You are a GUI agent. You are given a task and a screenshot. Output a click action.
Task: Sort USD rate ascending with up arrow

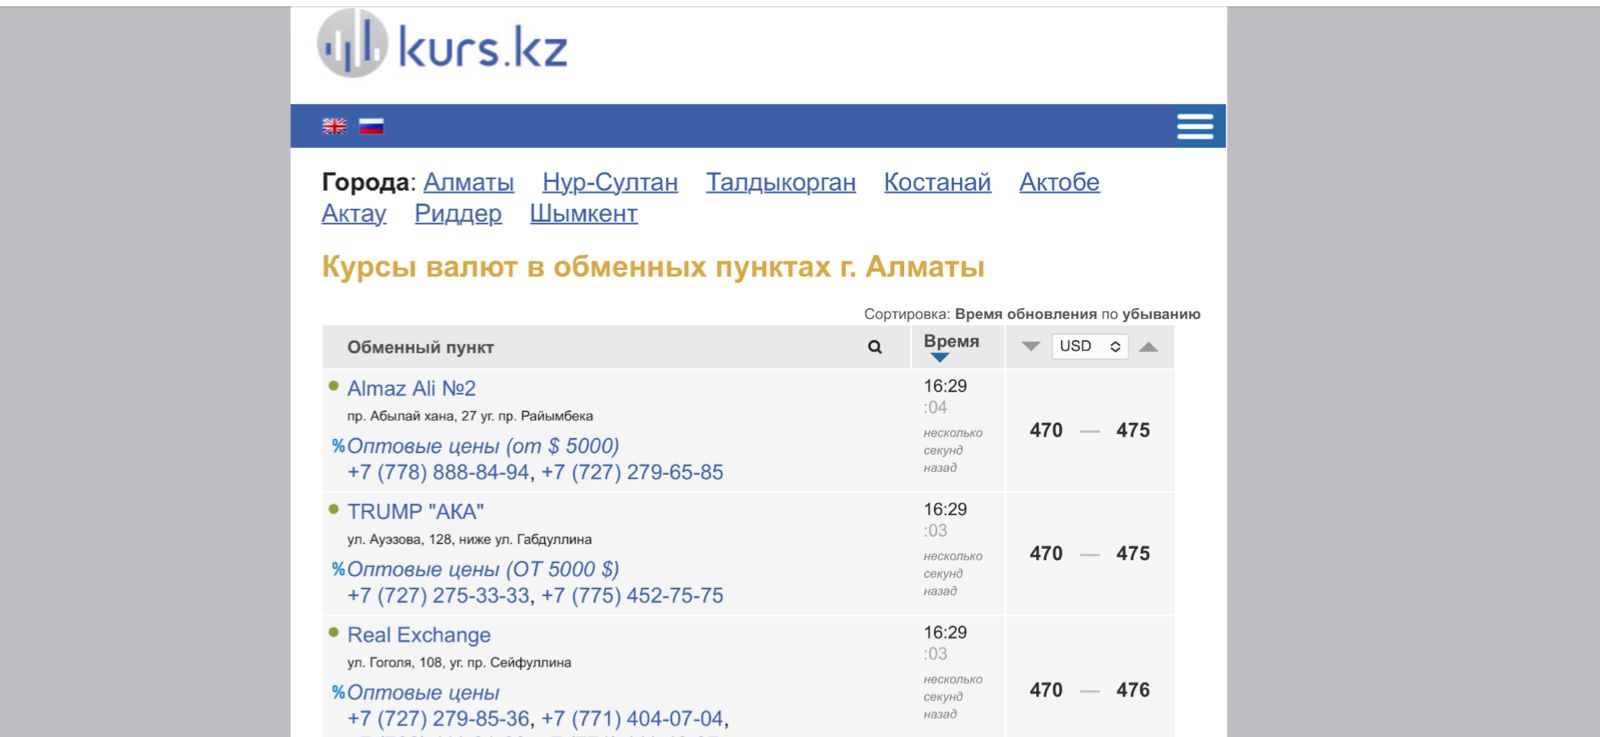coord(1148,347)
